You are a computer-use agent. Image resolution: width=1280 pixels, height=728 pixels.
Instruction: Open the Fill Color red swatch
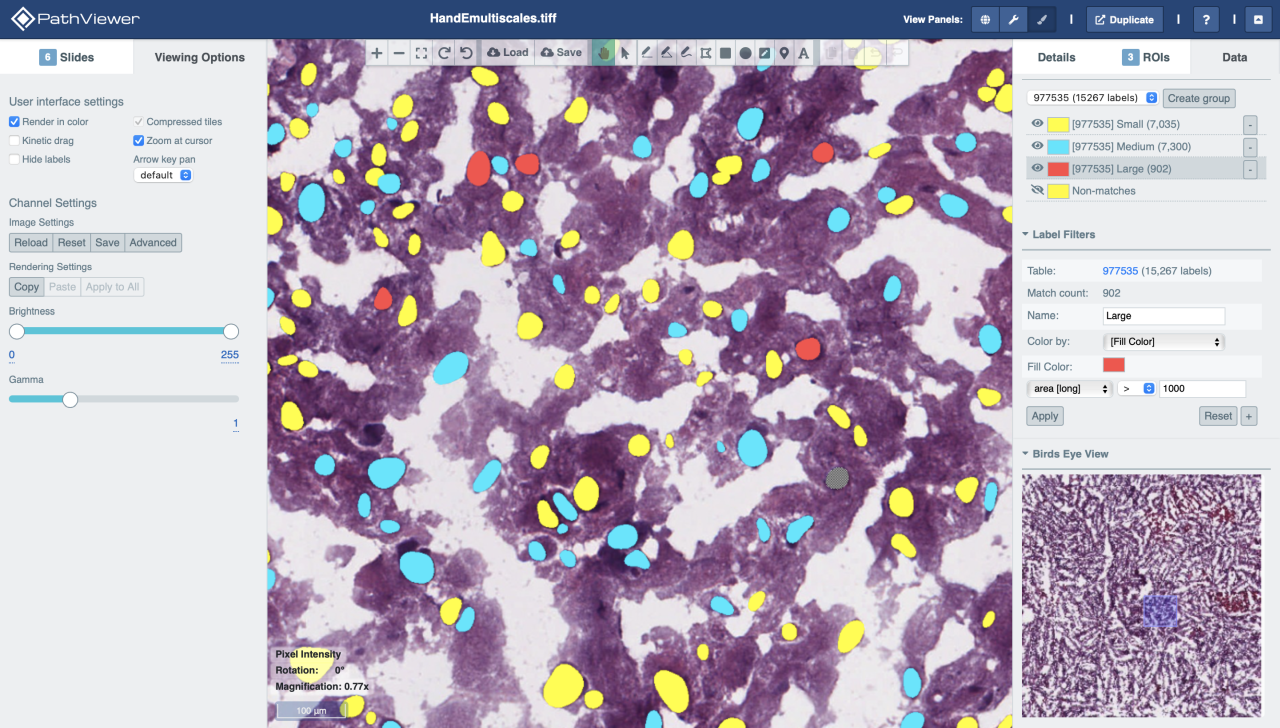coord(1114,365)
